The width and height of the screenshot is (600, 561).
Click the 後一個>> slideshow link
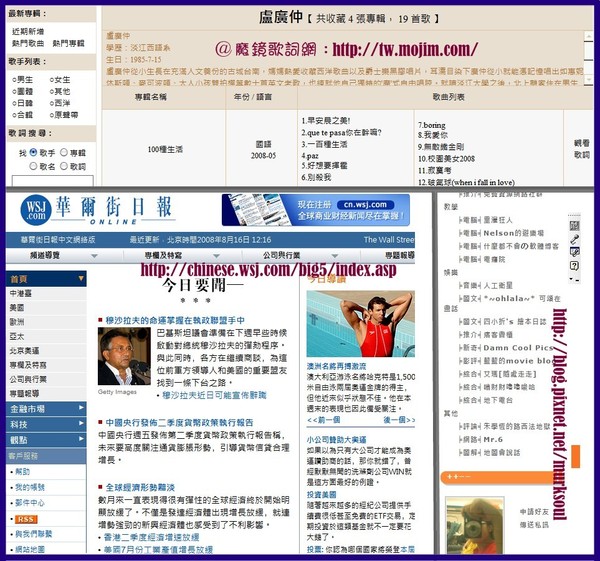[399, 420]
